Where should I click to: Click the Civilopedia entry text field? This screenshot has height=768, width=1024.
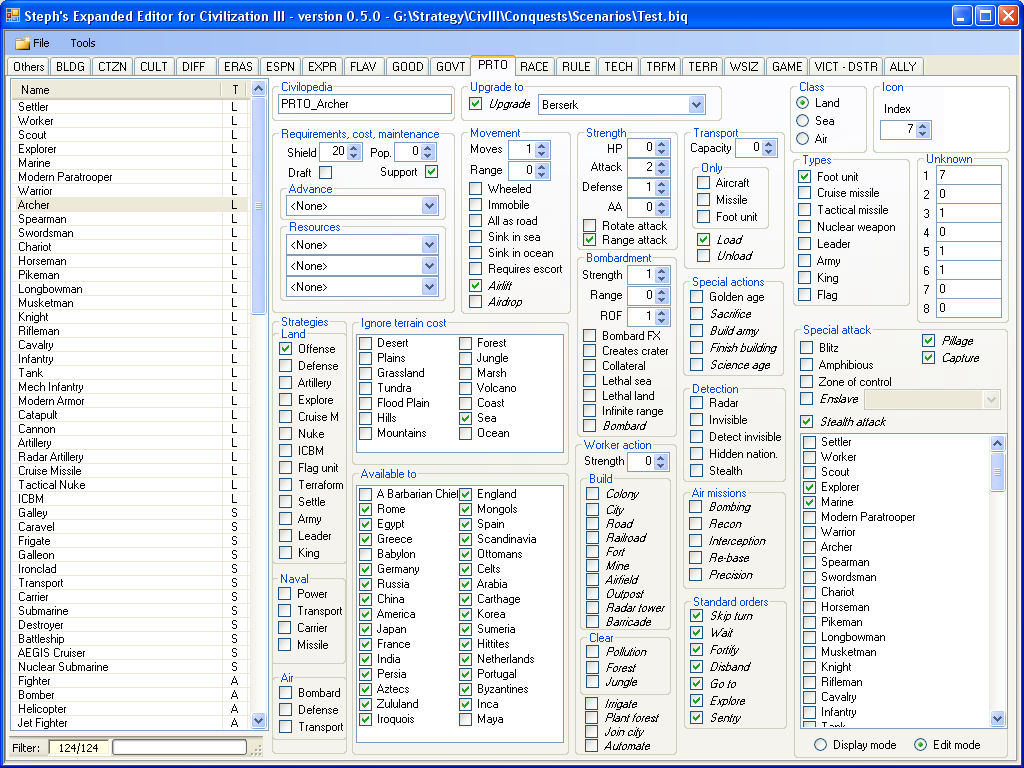coord(364,104)
